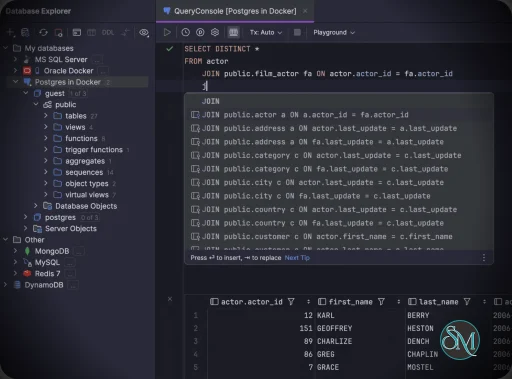Filter the first_name column
512x379 pixels.
pyautogui.click(x=381, y=302)
